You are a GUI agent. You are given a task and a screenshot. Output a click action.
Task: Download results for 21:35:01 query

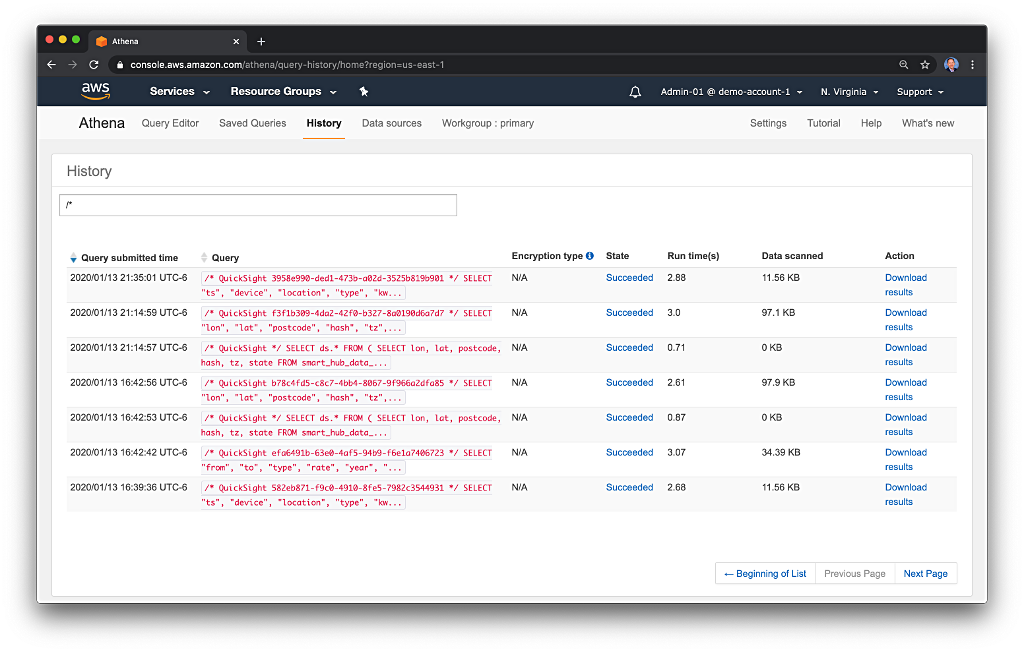pyautogui.click(x=906, y=285)
